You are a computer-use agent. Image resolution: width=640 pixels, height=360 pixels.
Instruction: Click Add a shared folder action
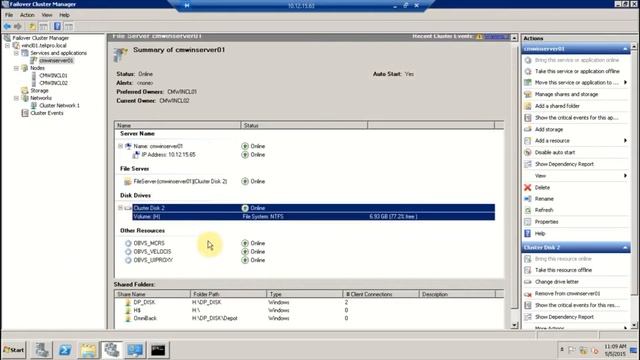click(557, 106)
